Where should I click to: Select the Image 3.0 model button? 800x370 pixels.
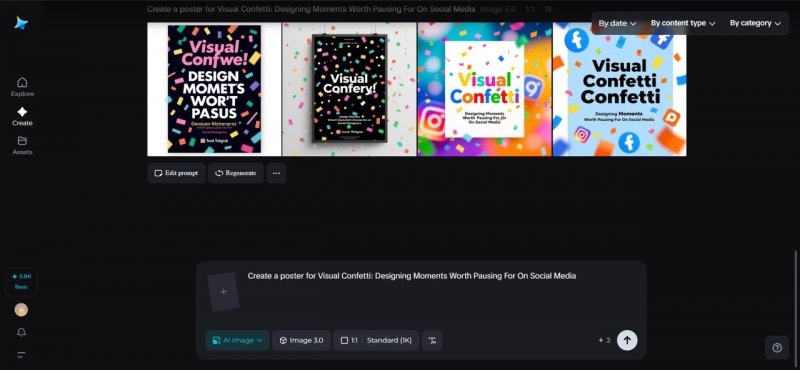pos(302,340)
